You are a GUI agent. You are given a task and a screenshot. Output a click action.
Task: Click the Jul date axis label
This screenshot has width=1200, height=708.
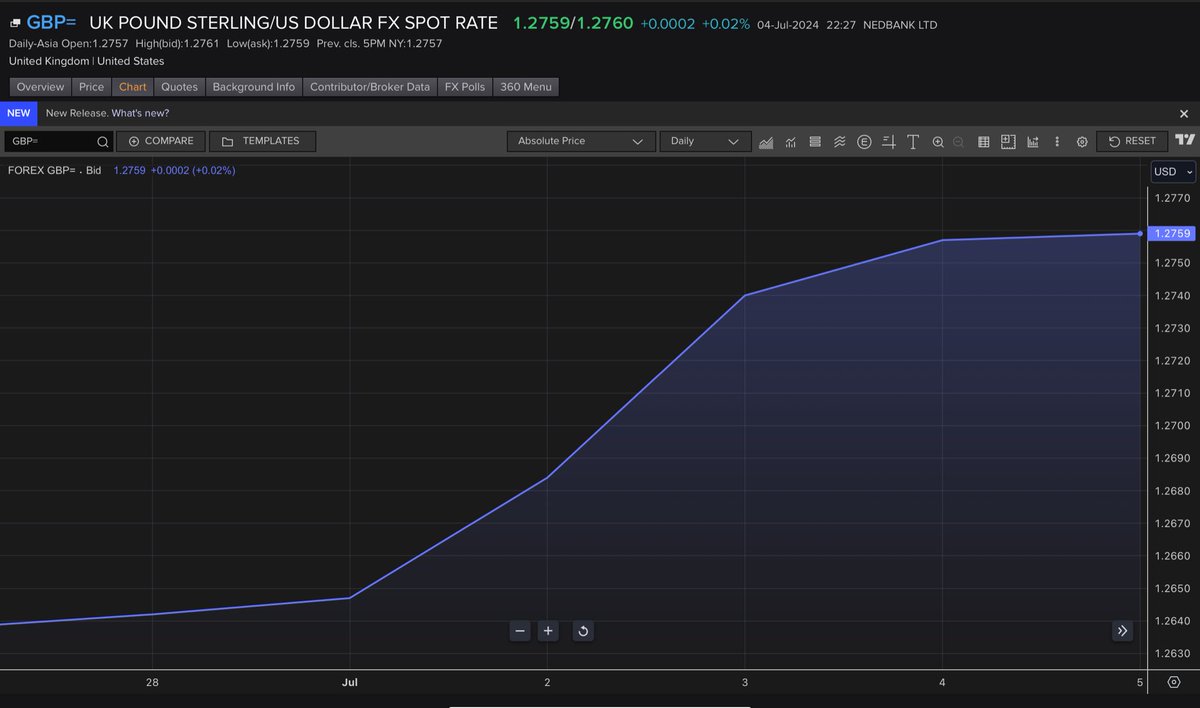(349, 683)
